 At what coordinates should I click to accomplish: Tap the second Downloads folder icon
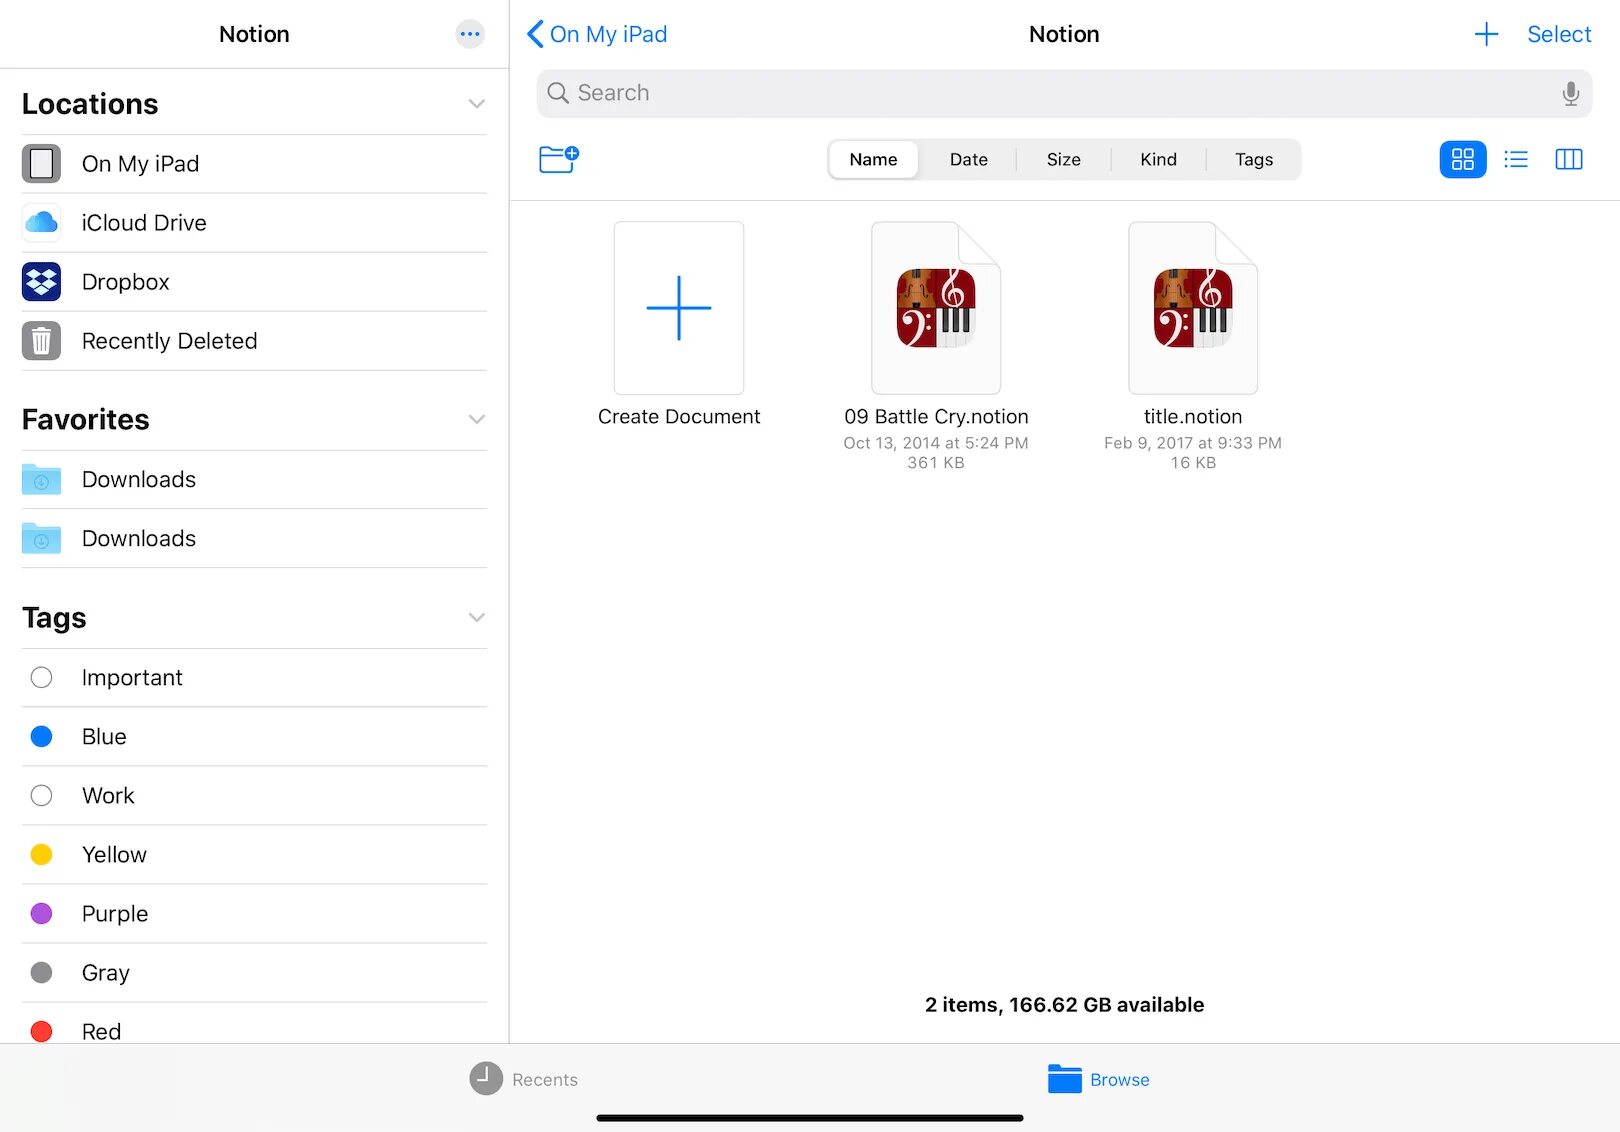(41, 539)
